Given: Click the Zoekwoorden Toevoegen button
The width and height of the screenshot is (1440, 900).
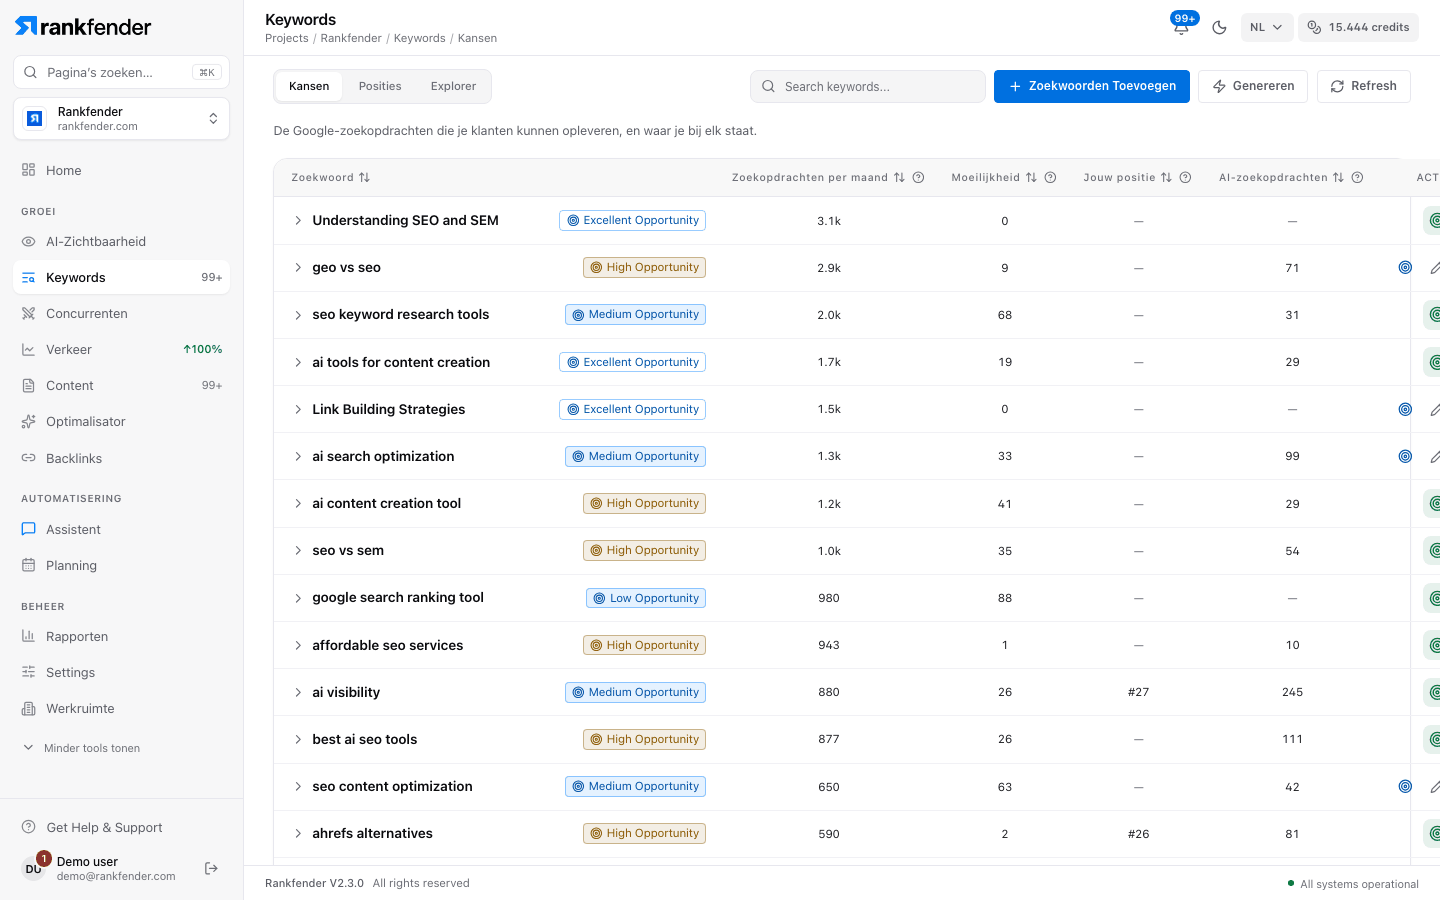Looking at the screenshot, I should coord(1092,86).
